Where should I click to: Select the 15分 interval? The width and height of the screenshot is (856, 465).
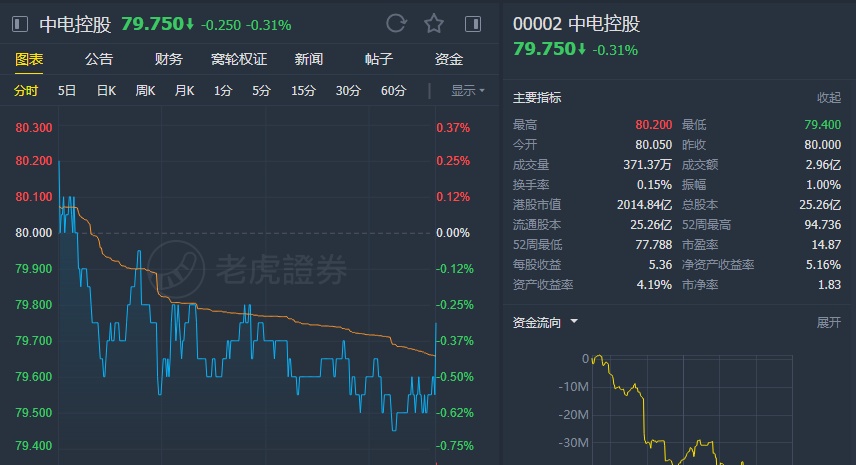(x=303, y=91)
